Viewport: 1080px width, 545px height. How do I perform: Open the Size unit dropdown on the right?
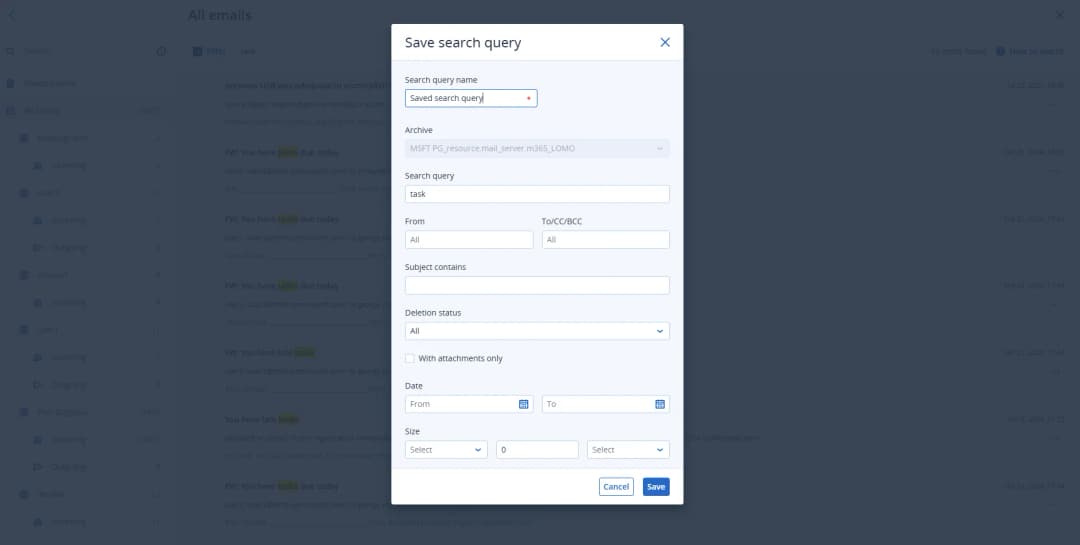[628, 450]
